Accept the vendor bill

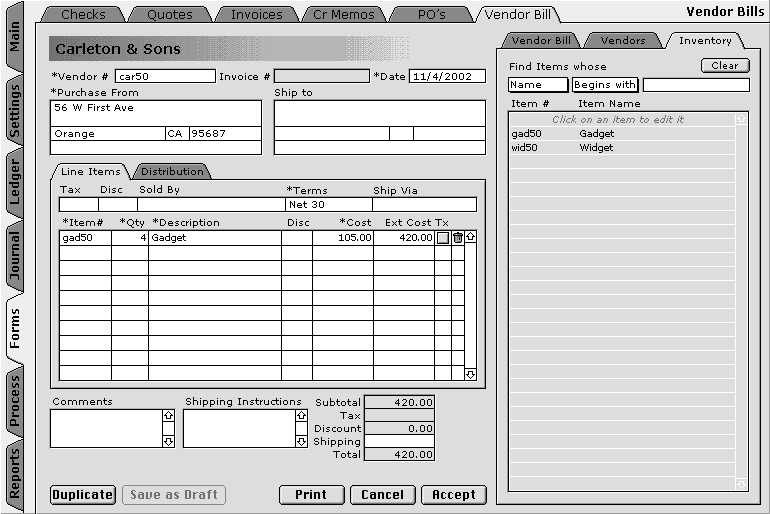454,495
